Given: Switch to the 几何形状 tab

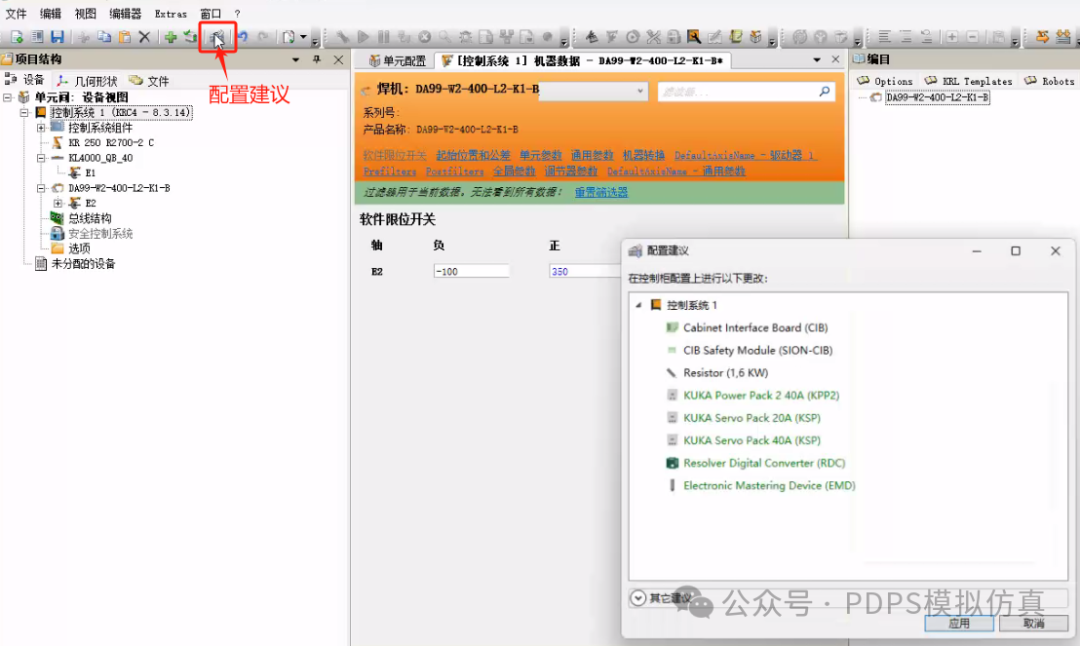Looking at the screenshot, I should (87, 81).
